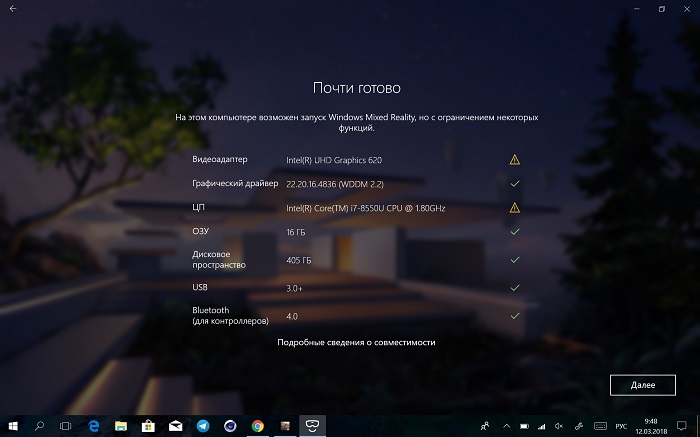Open clock showing 9:48 12.03.2018

tap(651, 426)
